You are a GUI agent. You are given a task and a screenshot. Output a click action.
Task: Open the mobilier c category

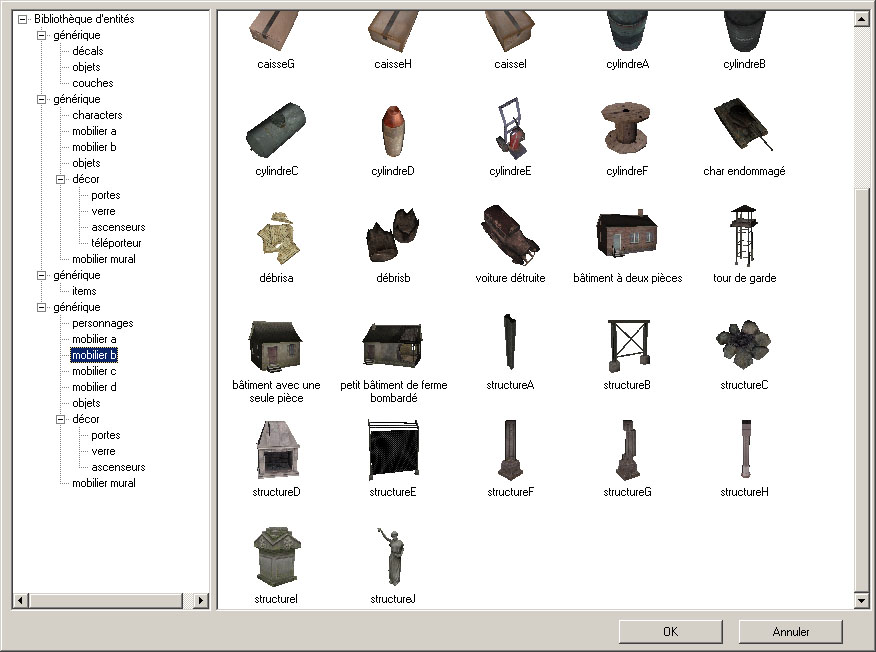tap(94, 371)
